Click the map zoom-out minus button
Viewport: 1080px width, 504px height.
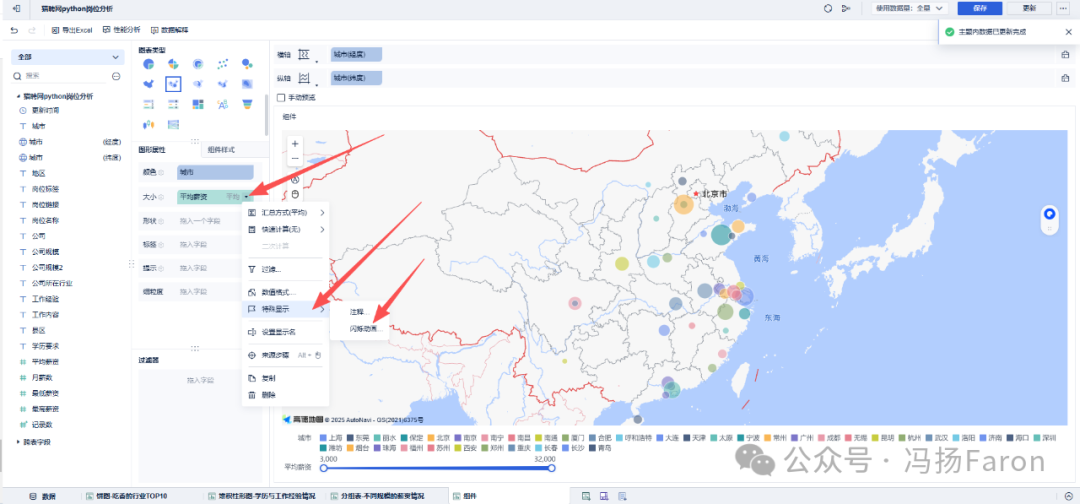point(295,158)
